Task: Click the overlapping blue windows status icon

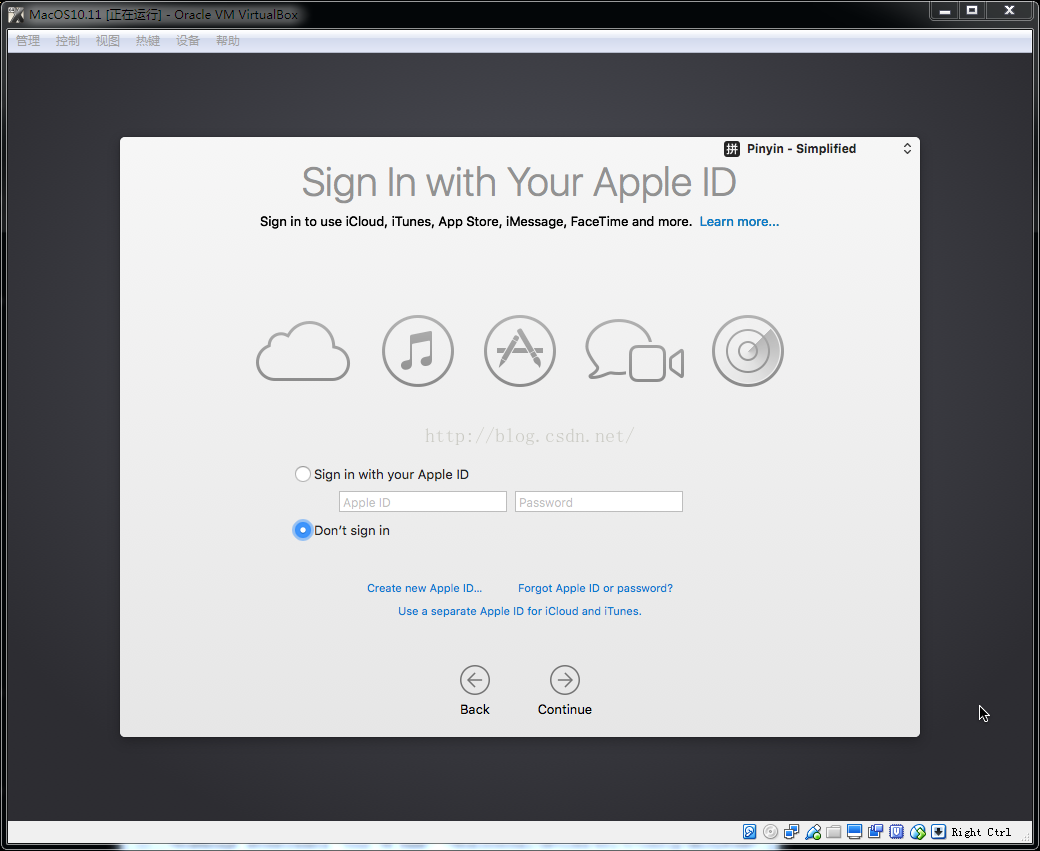Action: click(876, 832)
